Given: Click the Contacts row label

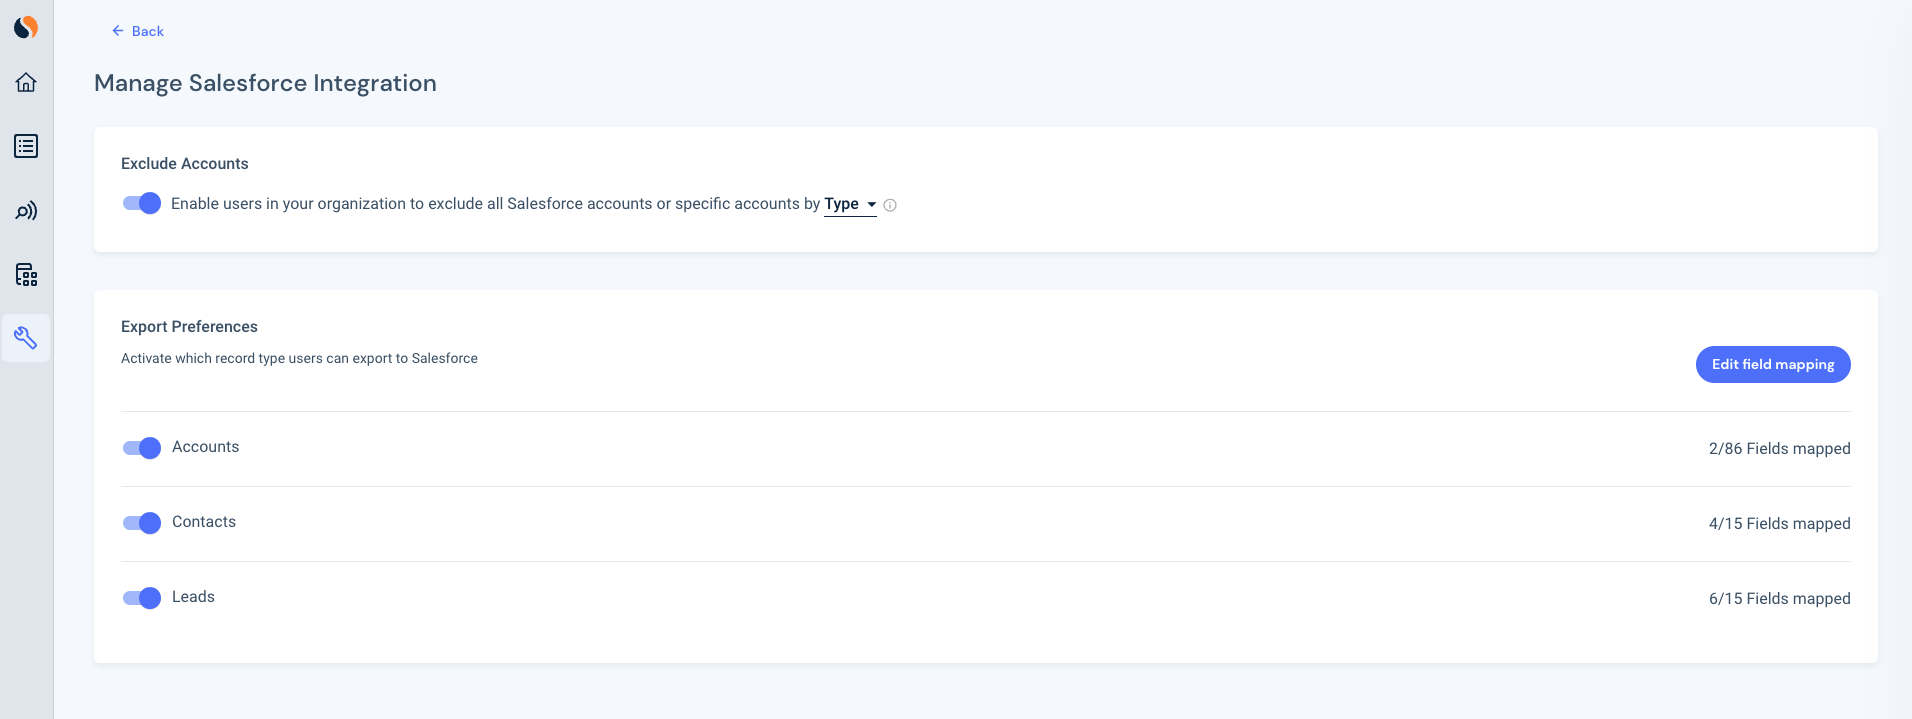Looking at the screenshot, I should click(204, 522).
